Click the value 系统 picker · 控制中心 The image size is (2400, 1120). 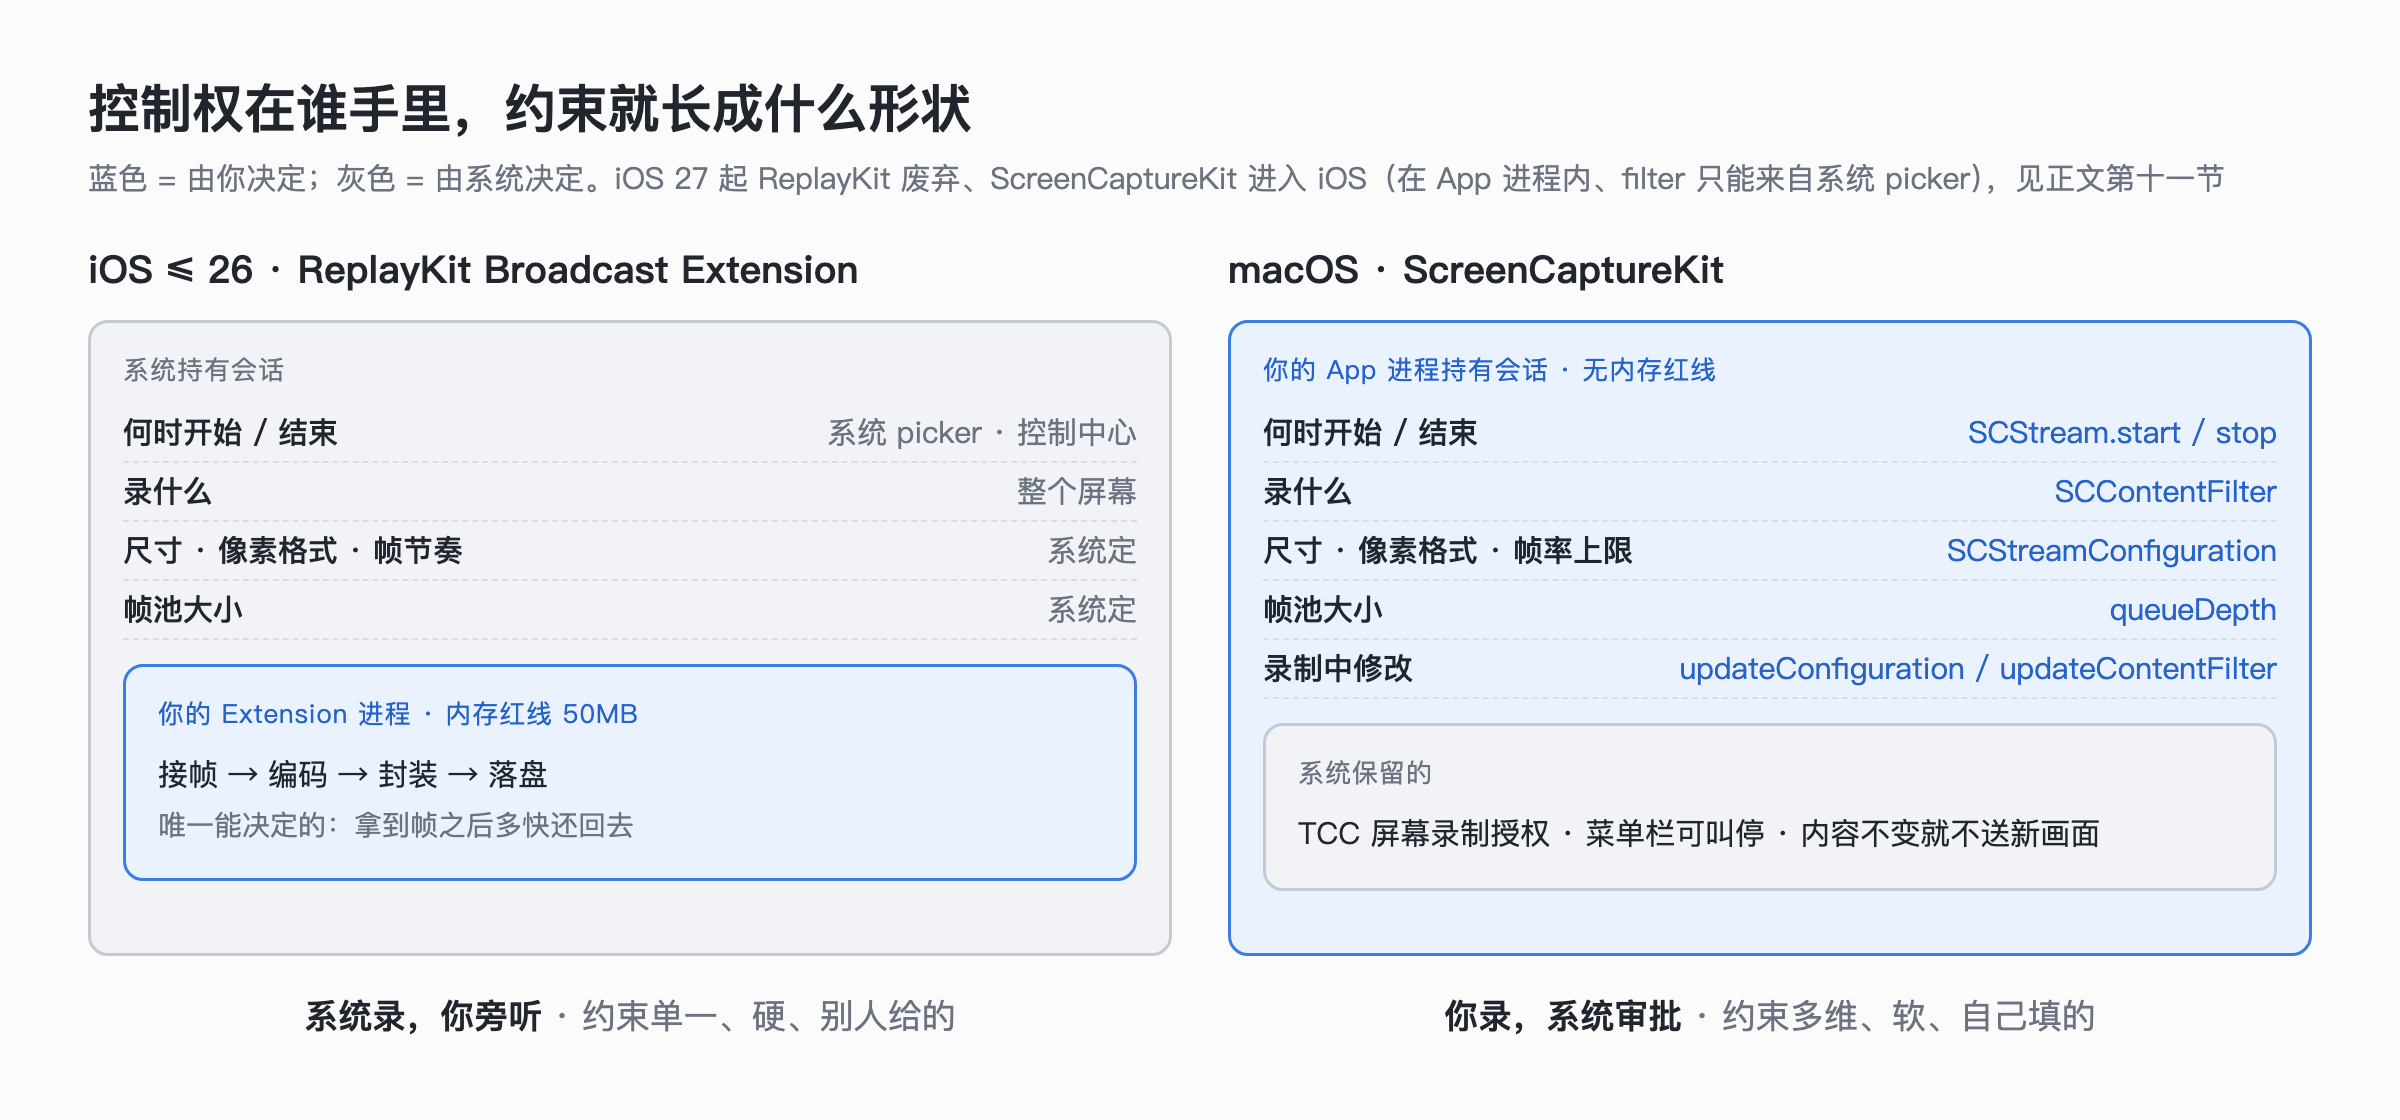(x=982, y=432)
